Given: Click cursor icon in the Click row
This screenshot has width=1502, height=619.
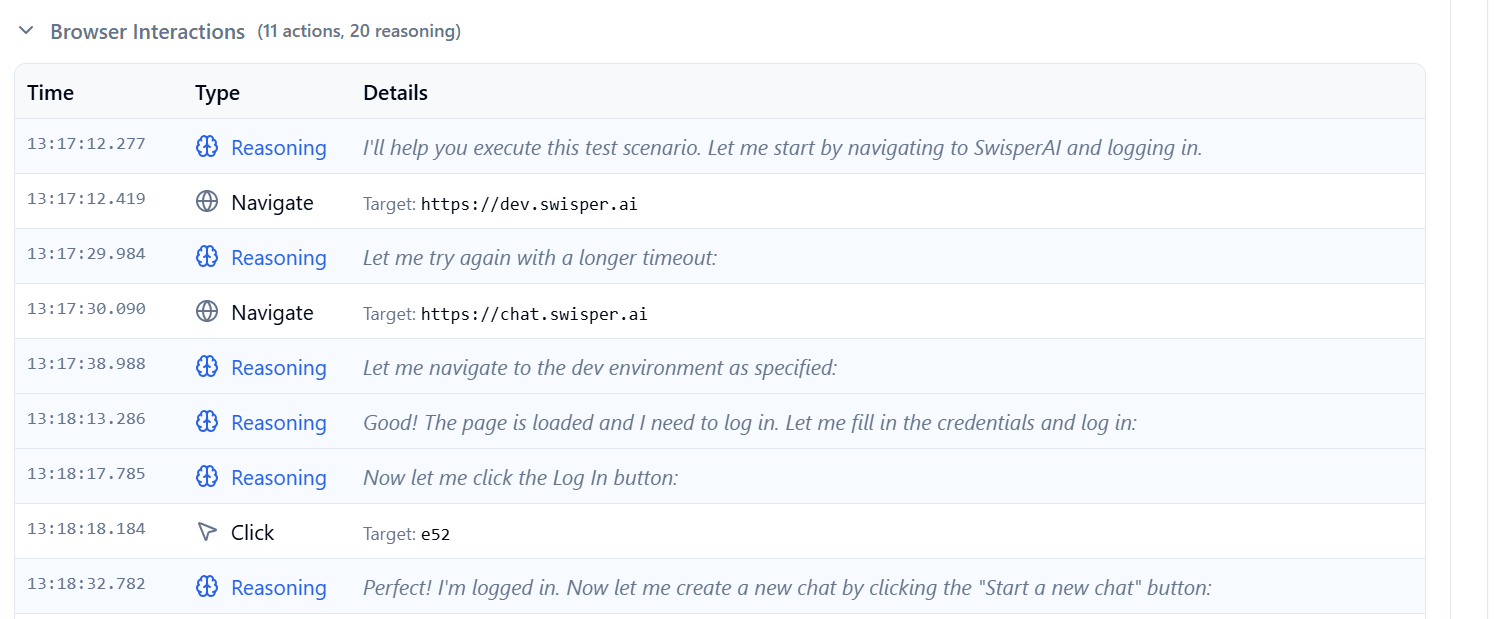Looking at the screenshot, I should click(207, 532).
